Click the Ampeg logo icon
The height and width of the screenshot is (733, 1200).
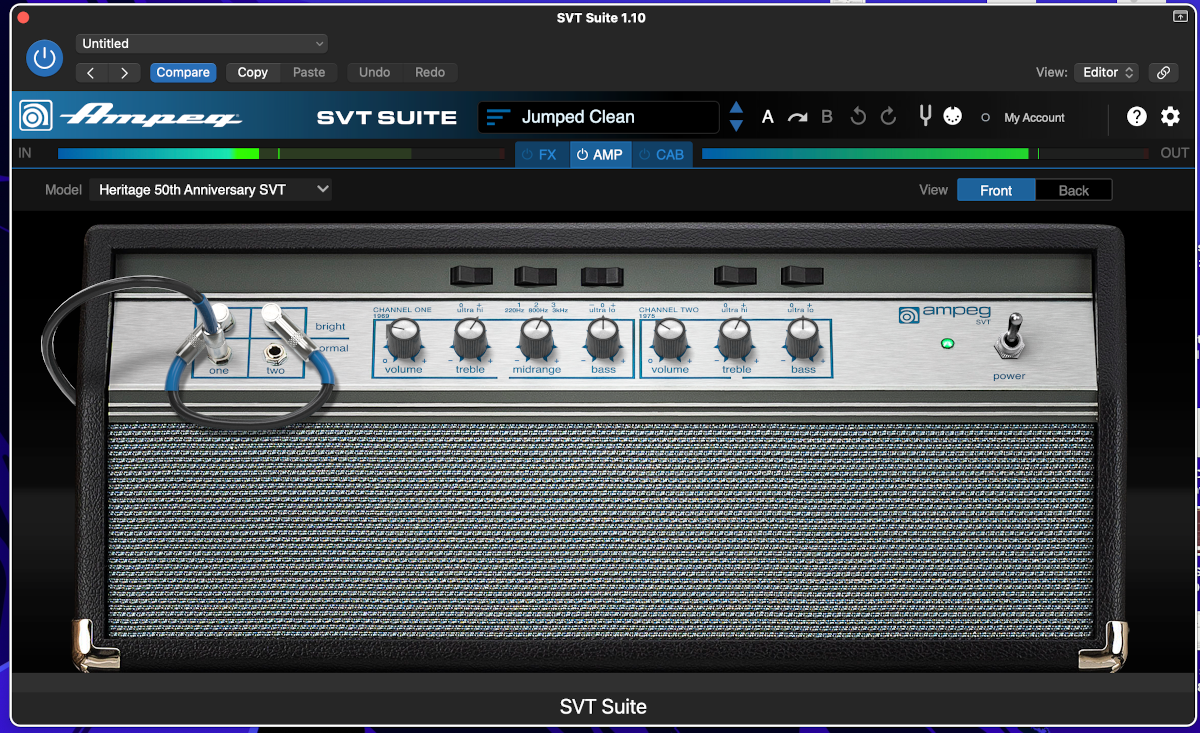click(x=36, y=117)
